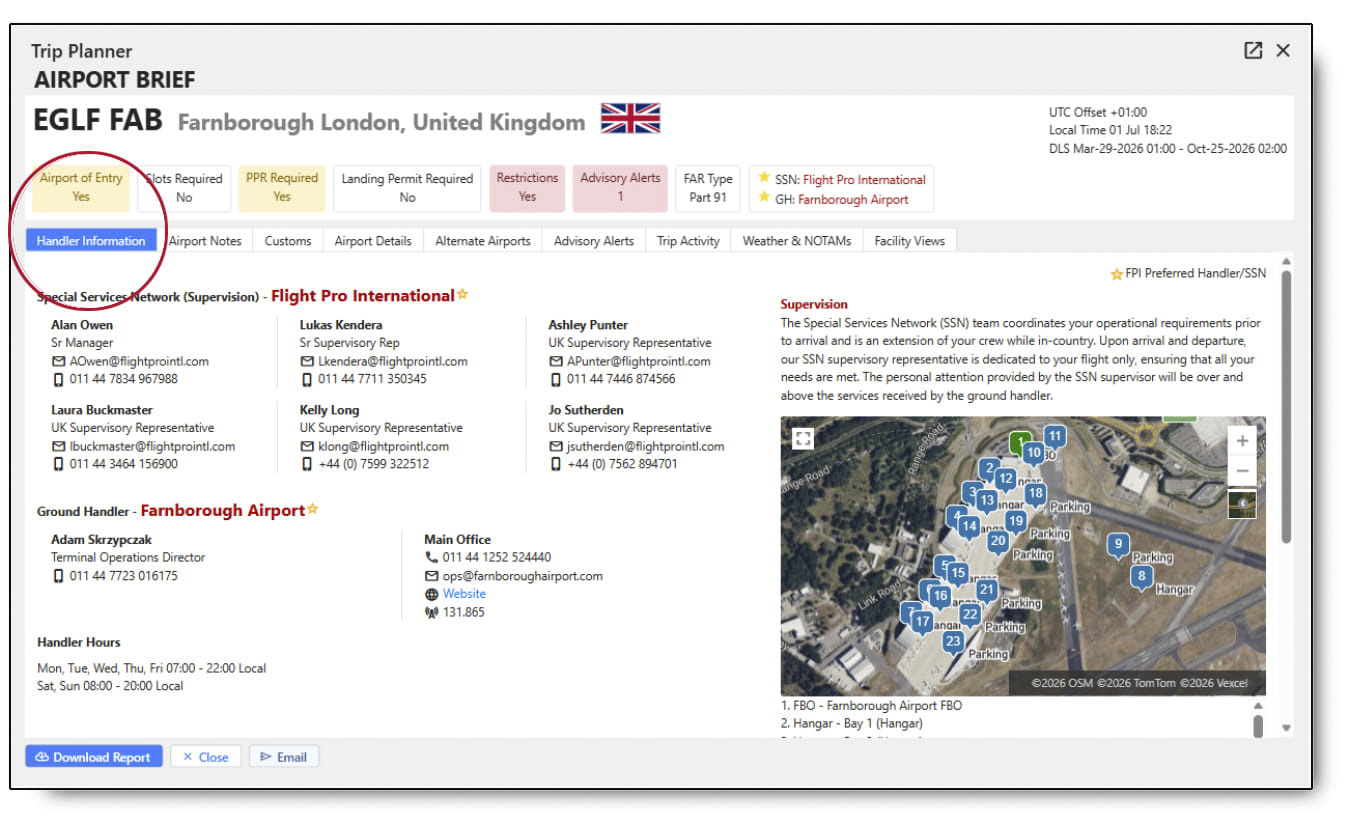Screen dimensions: 1368x828
Task: Open Trip Planner in a new window
Action: [1253, 50]
